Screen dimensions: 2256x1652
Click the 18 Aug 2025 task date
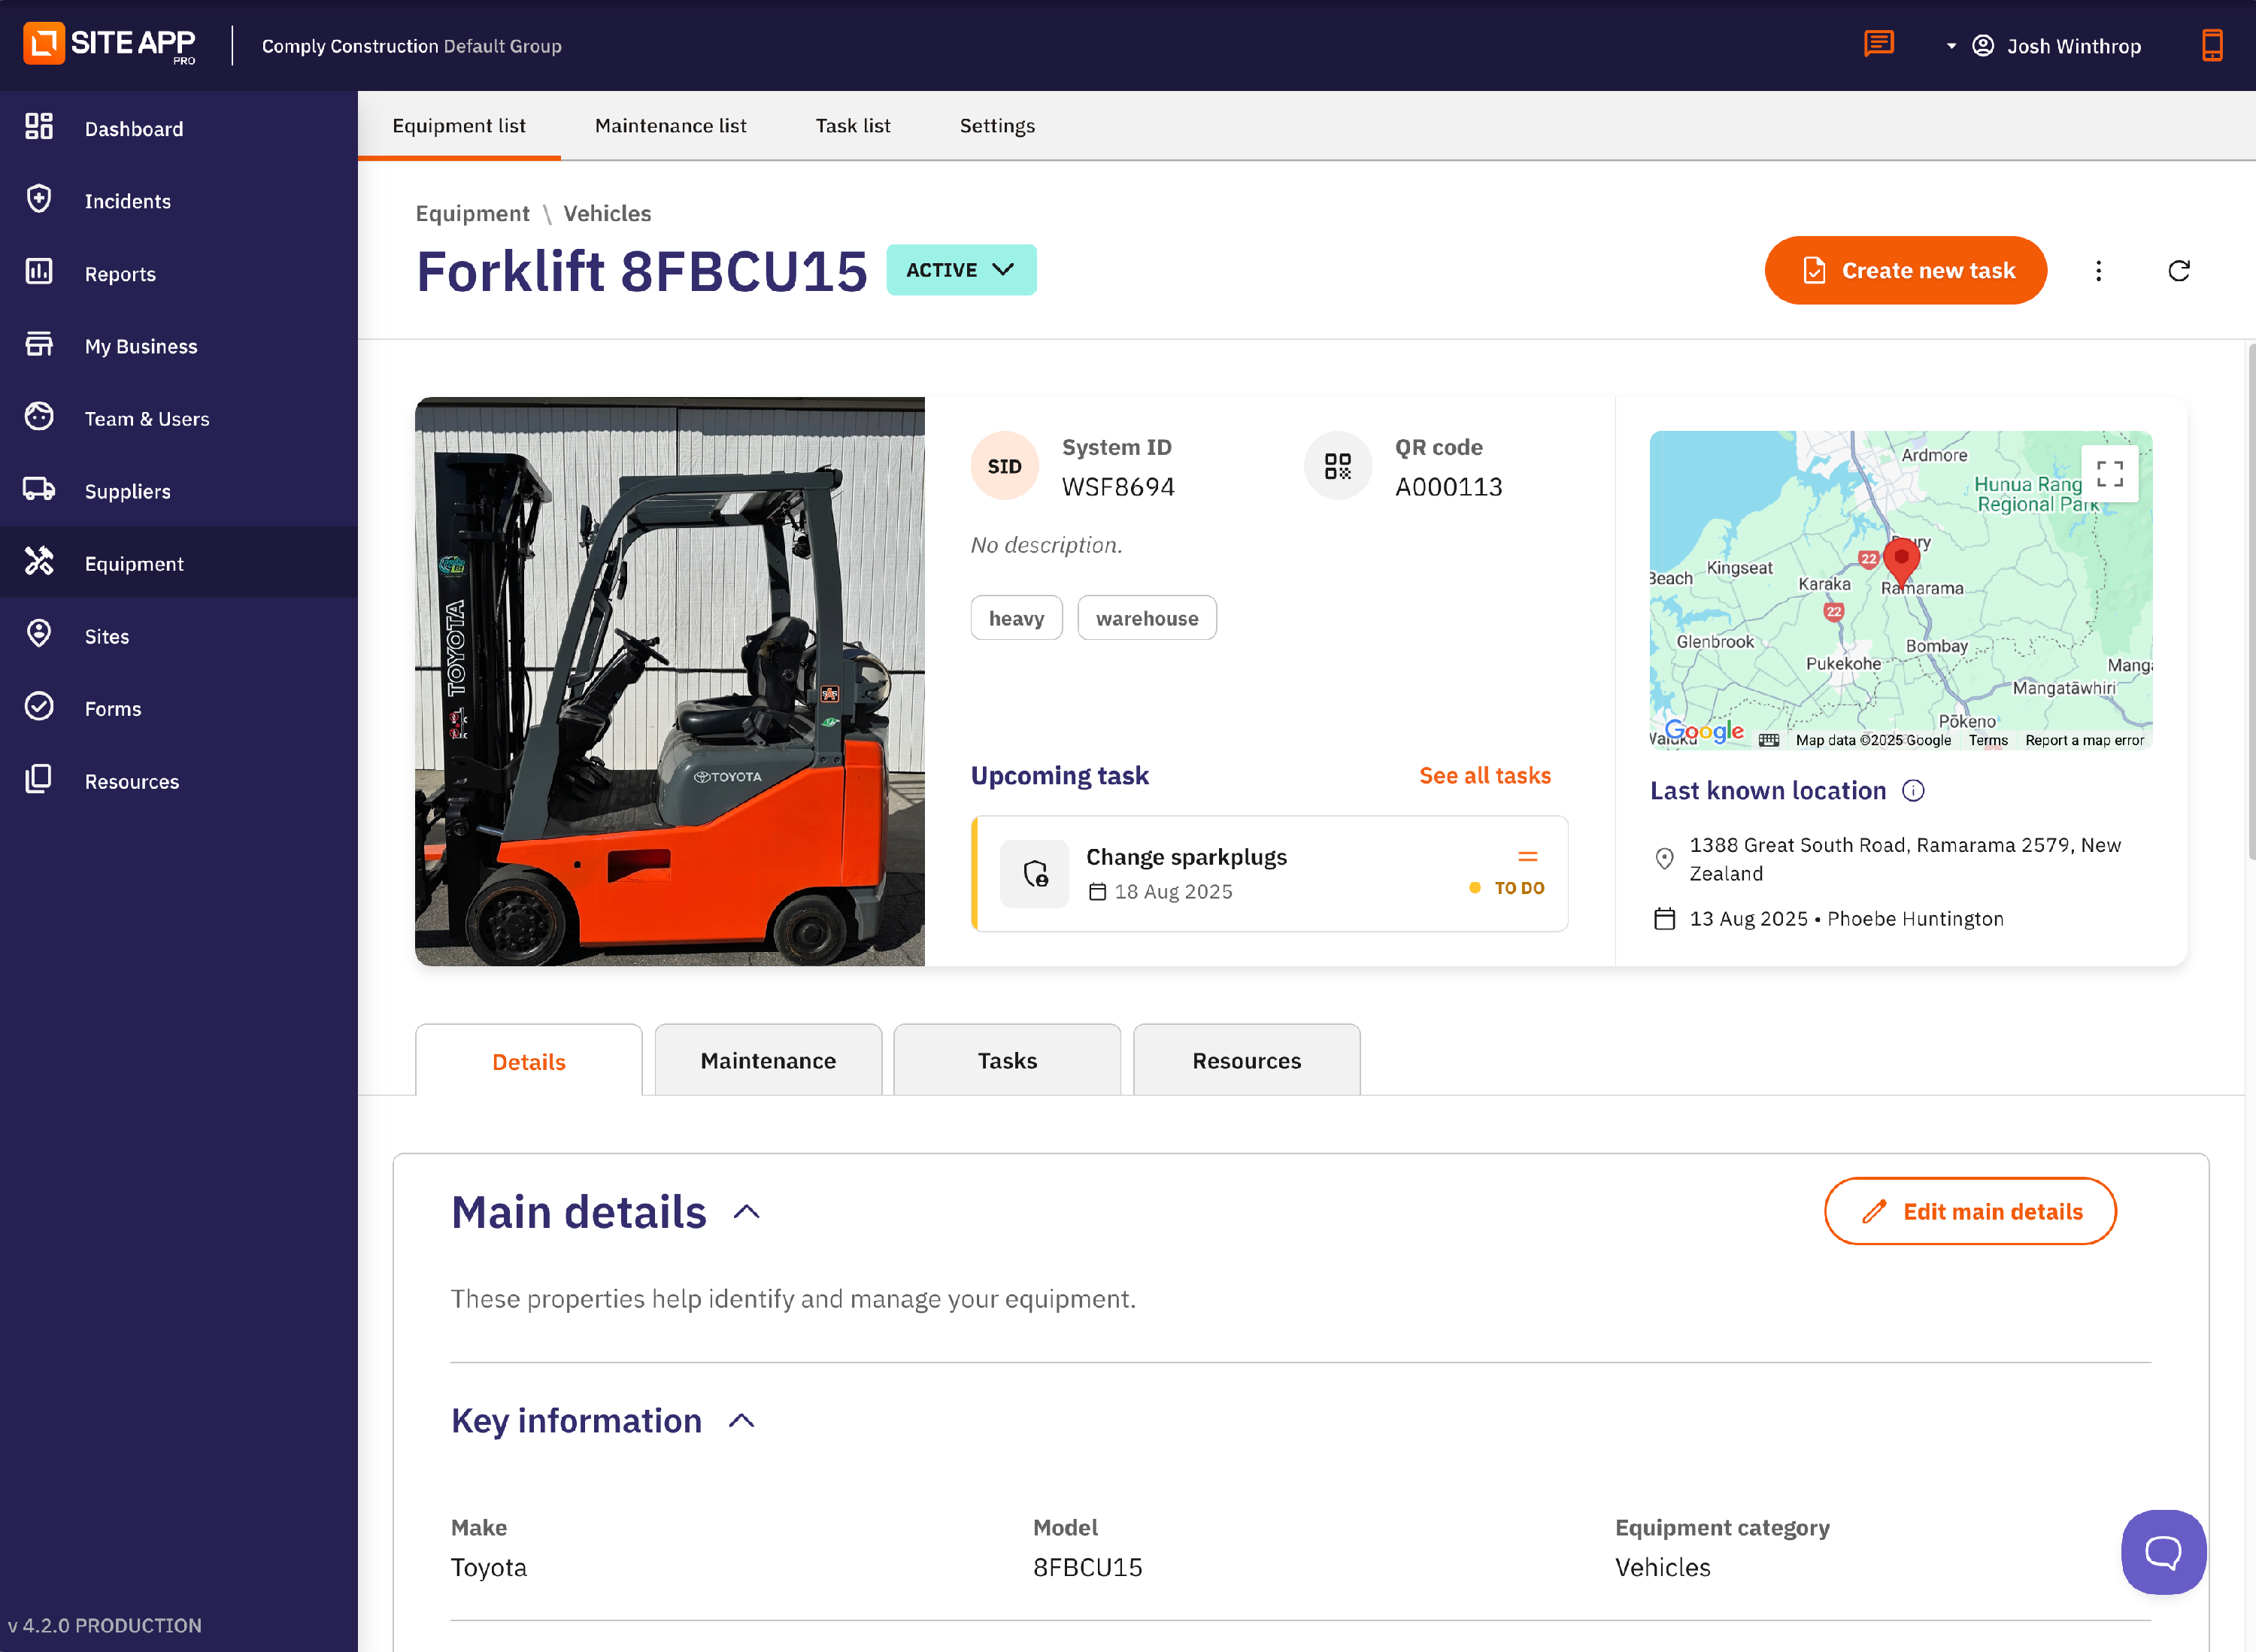tap(1161, 891)
